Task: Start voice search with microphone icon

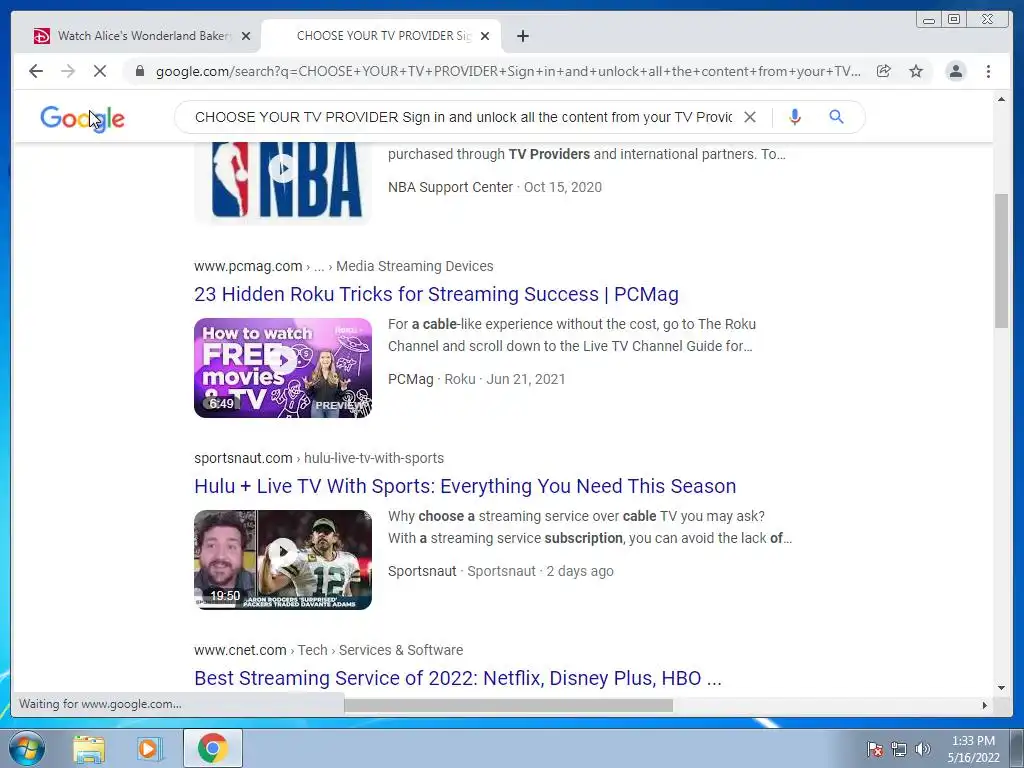Action: pos(795,117)
